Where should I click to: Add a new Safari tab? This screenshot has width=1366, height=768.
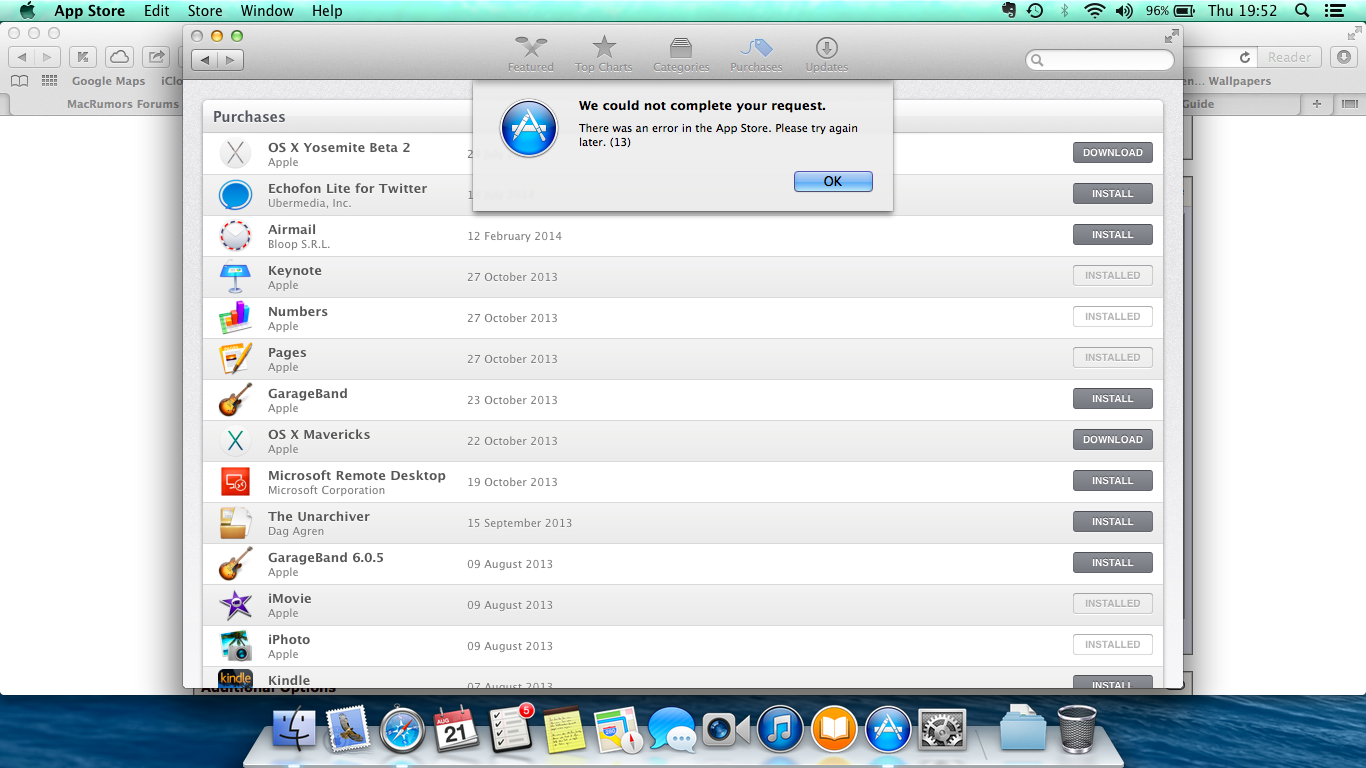[x=1317, y=104]
